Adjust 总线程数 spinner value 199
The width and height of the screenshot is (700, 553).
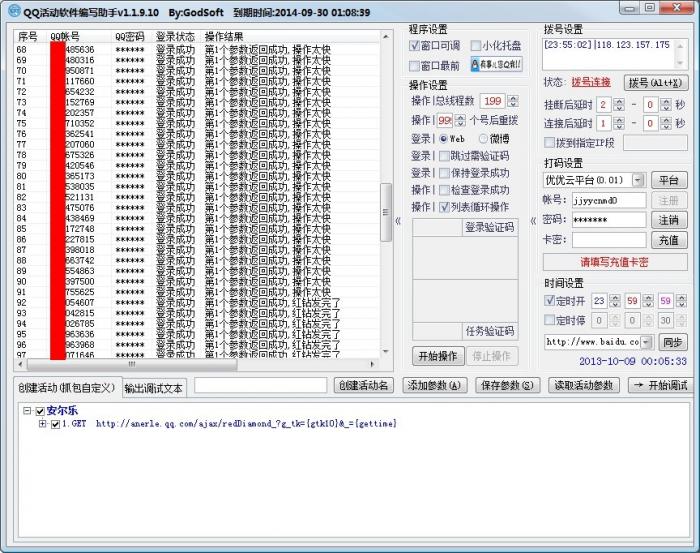(x=513, y=101)
